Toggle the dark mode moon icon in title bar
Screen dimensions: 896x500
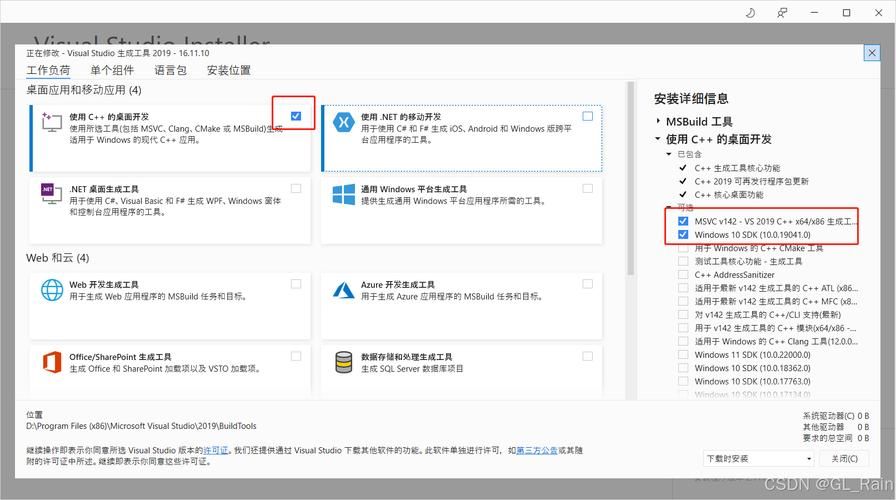pos(750,13)
